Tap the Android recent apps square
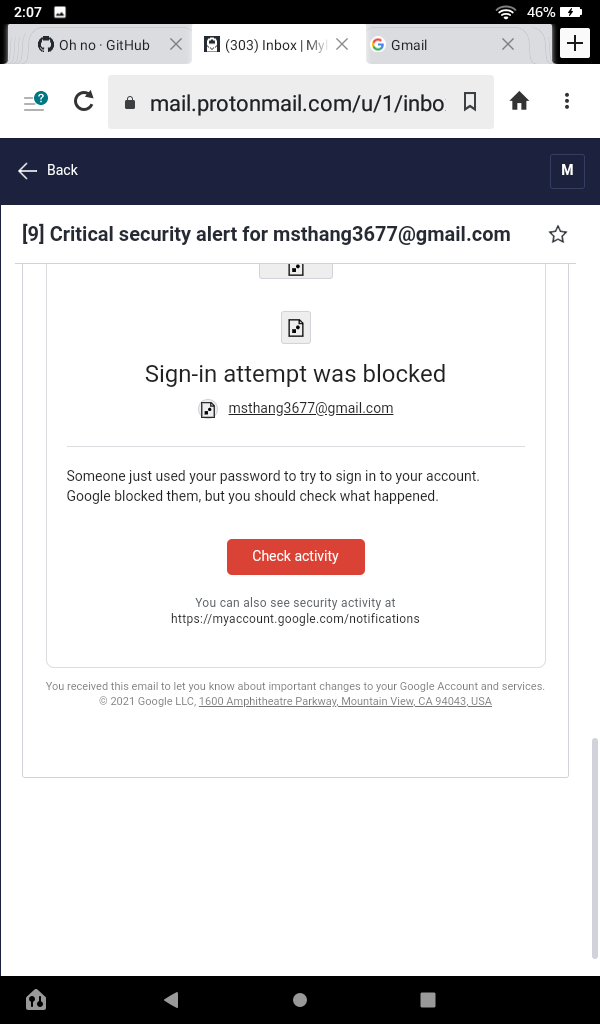The image size is (600, 1024). pos(428,999)
